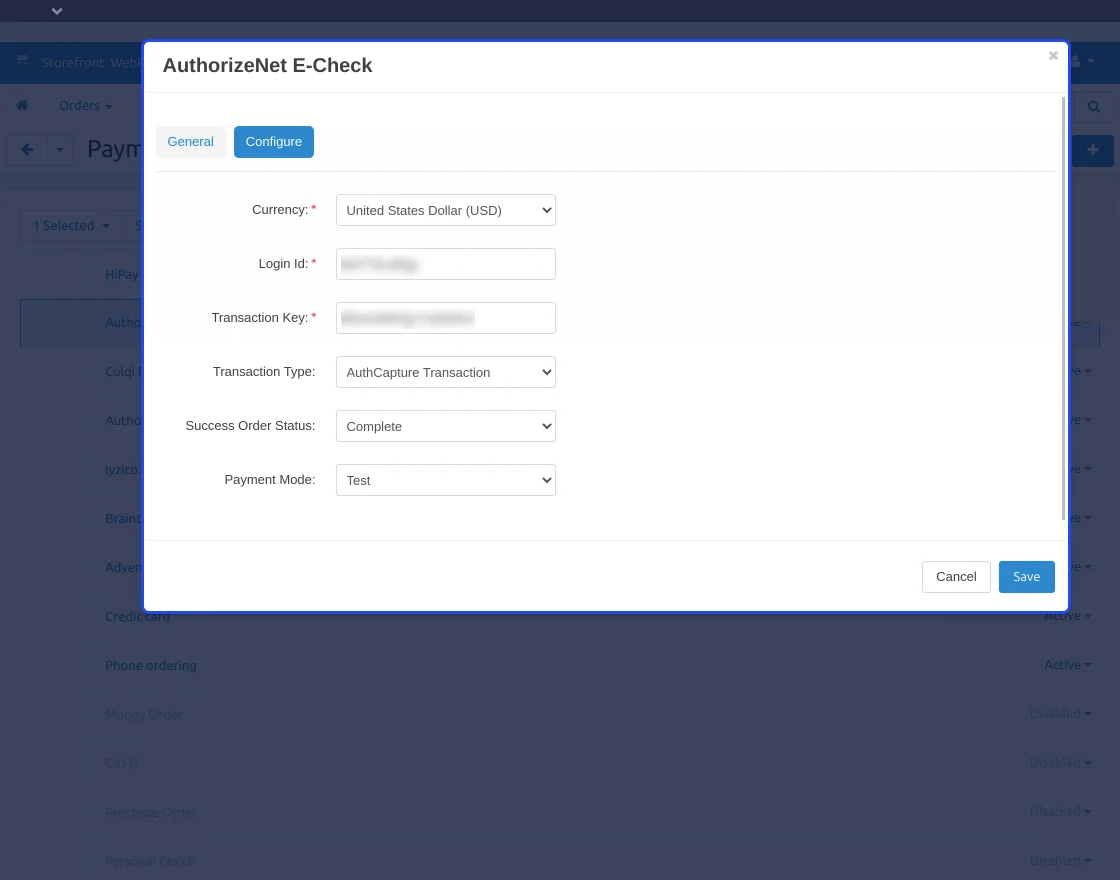Image resolution: width=1120 pixels, height=880 pixels.
Task: Click the storefront cart icon
Action: pyautogui.click(x=22, y=60)
